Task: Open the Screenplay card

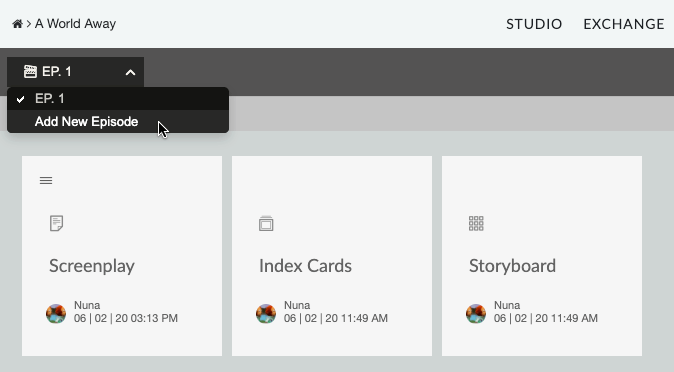Action: coord(122,256)
